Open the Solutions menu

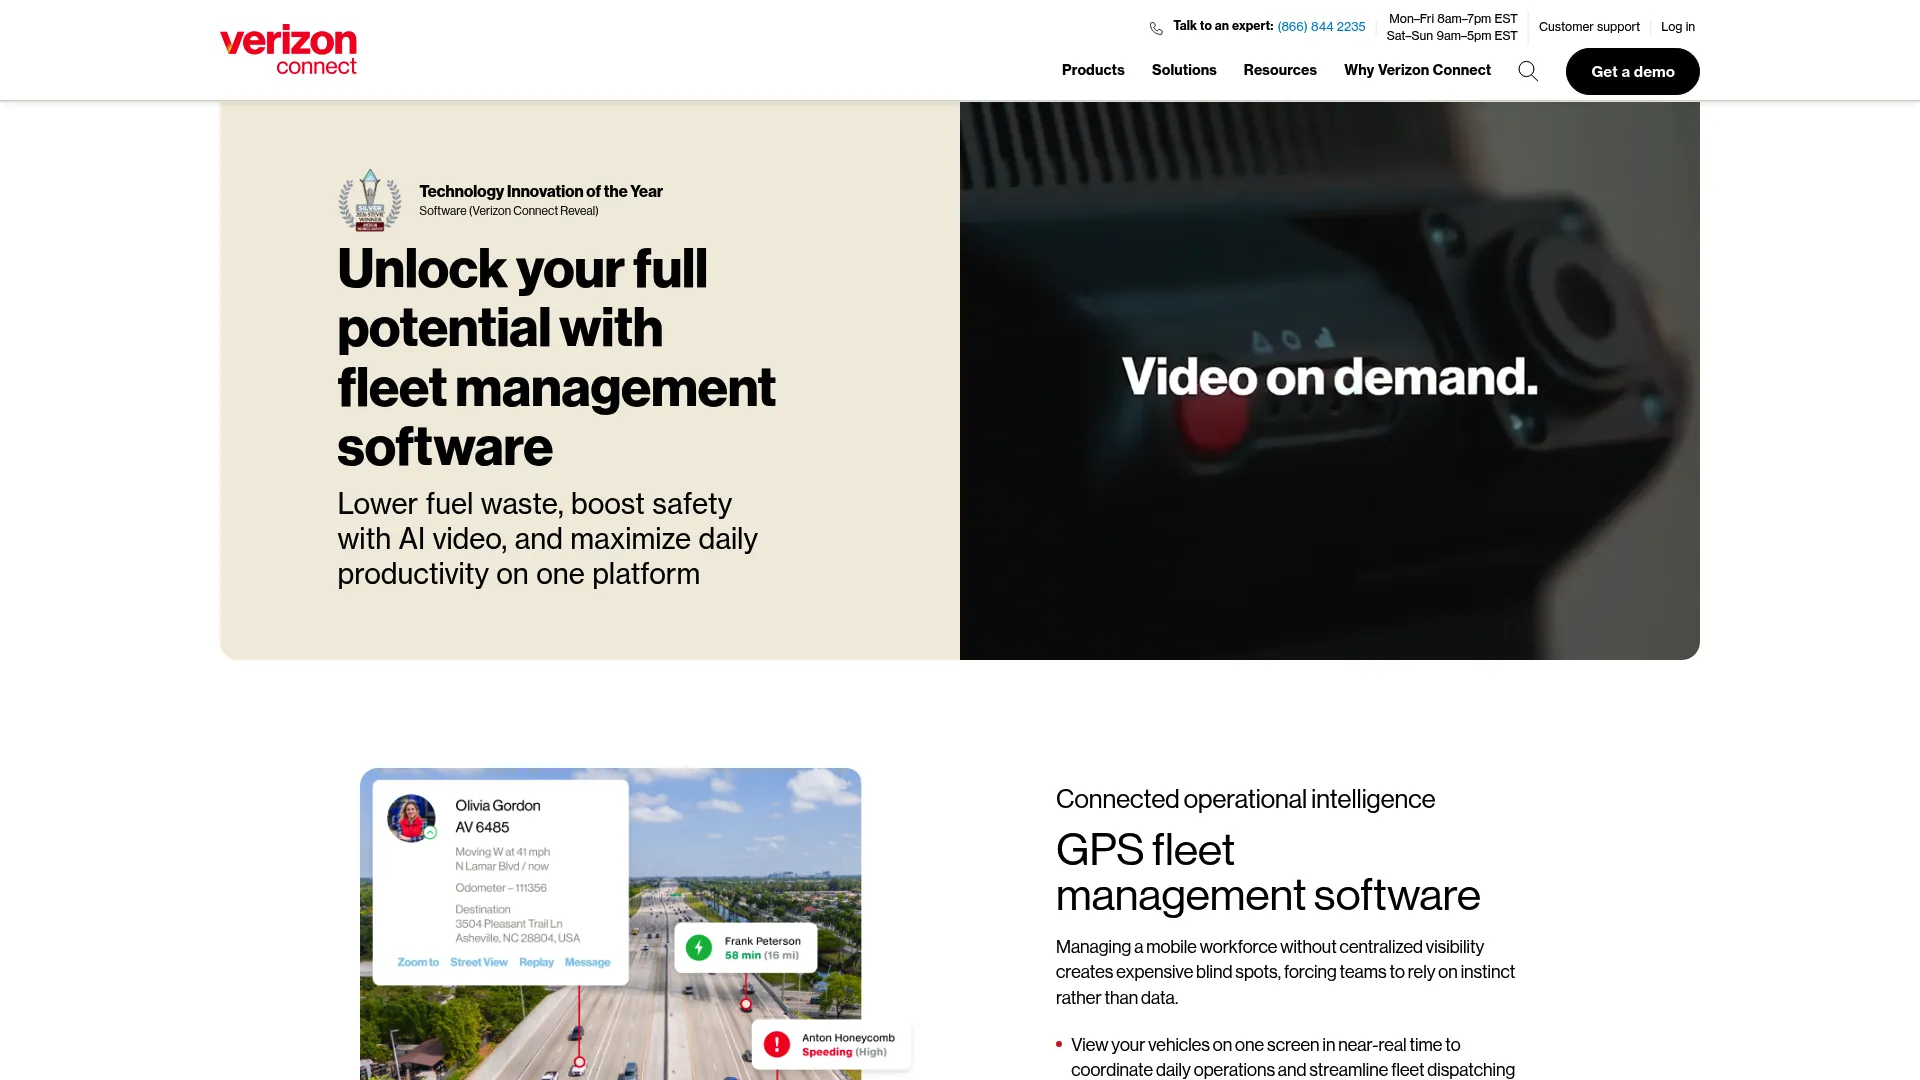tap(1184, 70)
